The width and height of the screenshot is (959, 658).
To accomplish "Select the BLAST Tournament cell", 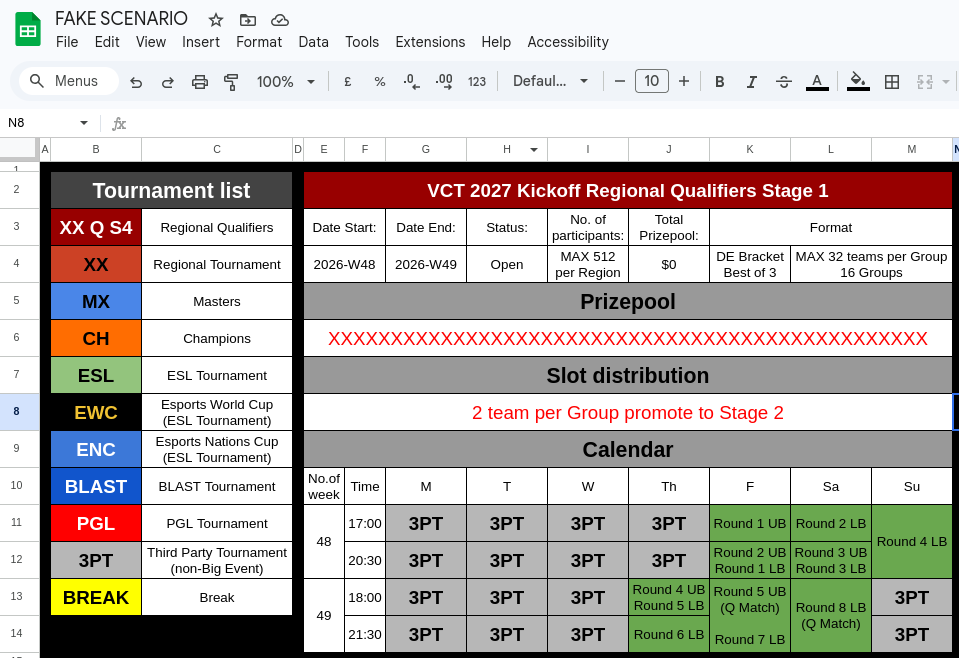I will 217,486.
